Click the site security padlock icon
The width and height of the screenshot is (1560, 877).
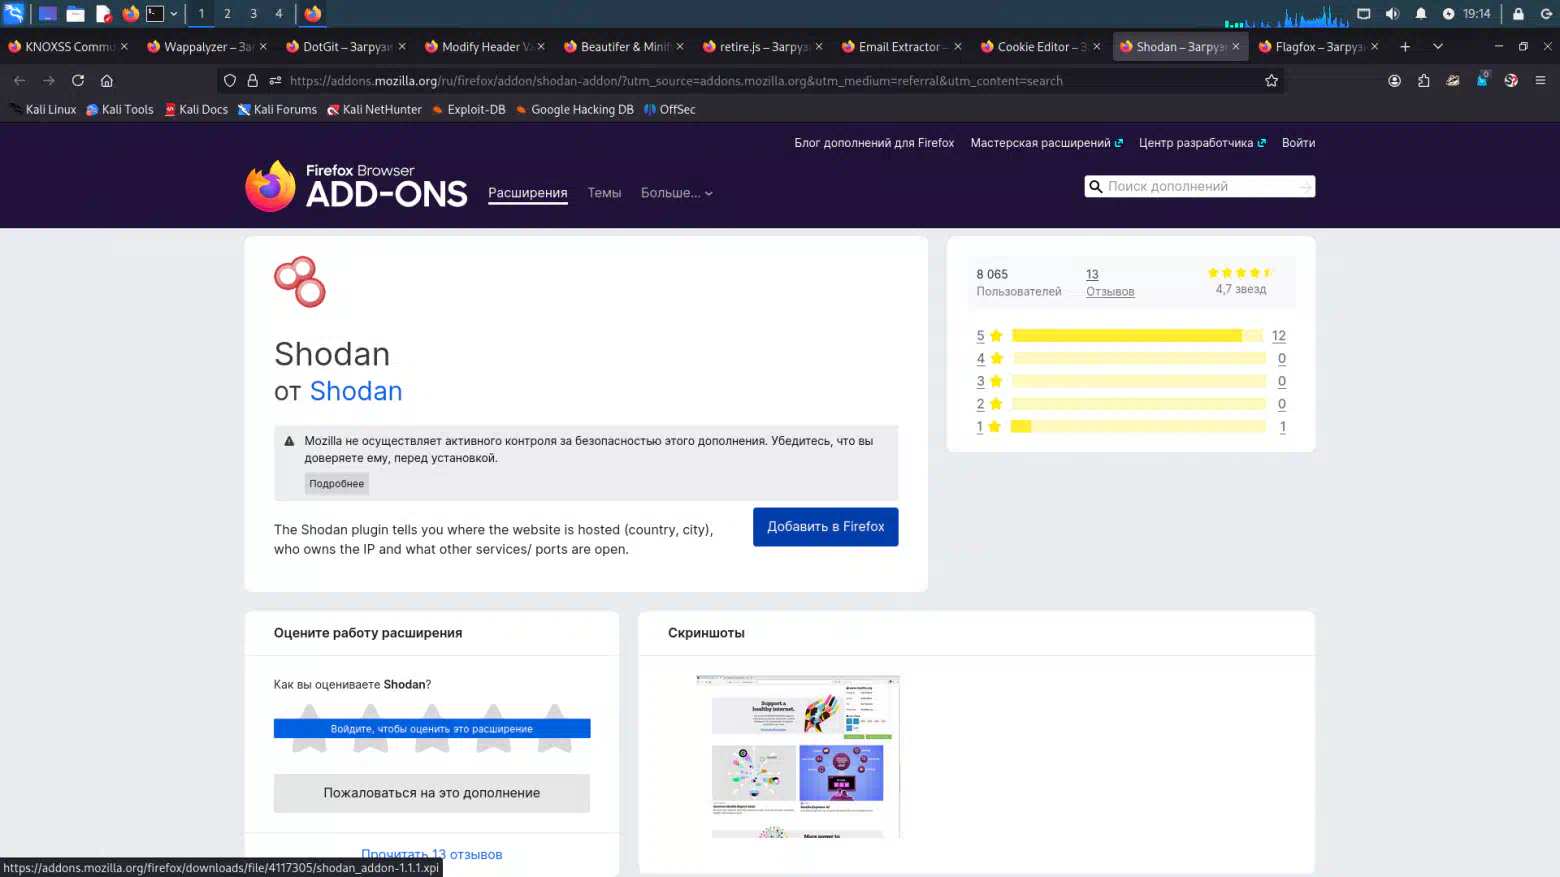pyautogui.click(x=252, y=80)
